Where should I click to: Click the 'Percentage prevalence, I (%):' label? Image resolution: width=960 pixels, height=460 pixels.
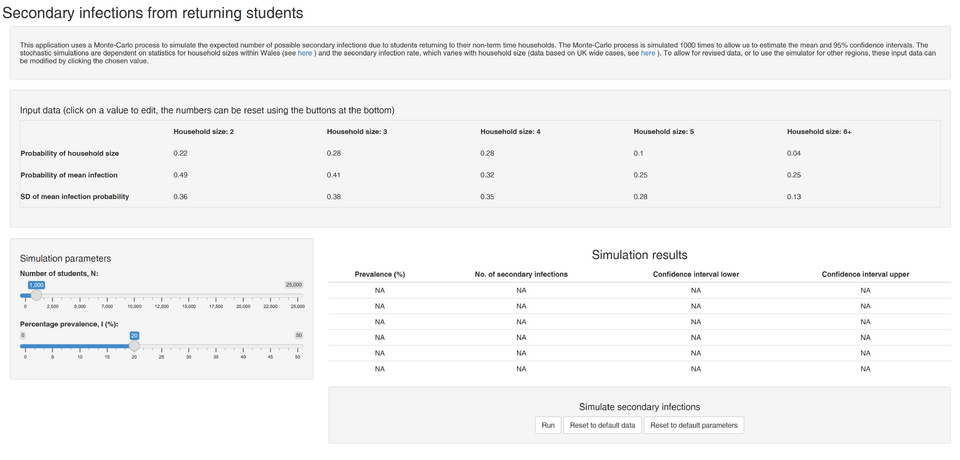[x=69, y=323]
